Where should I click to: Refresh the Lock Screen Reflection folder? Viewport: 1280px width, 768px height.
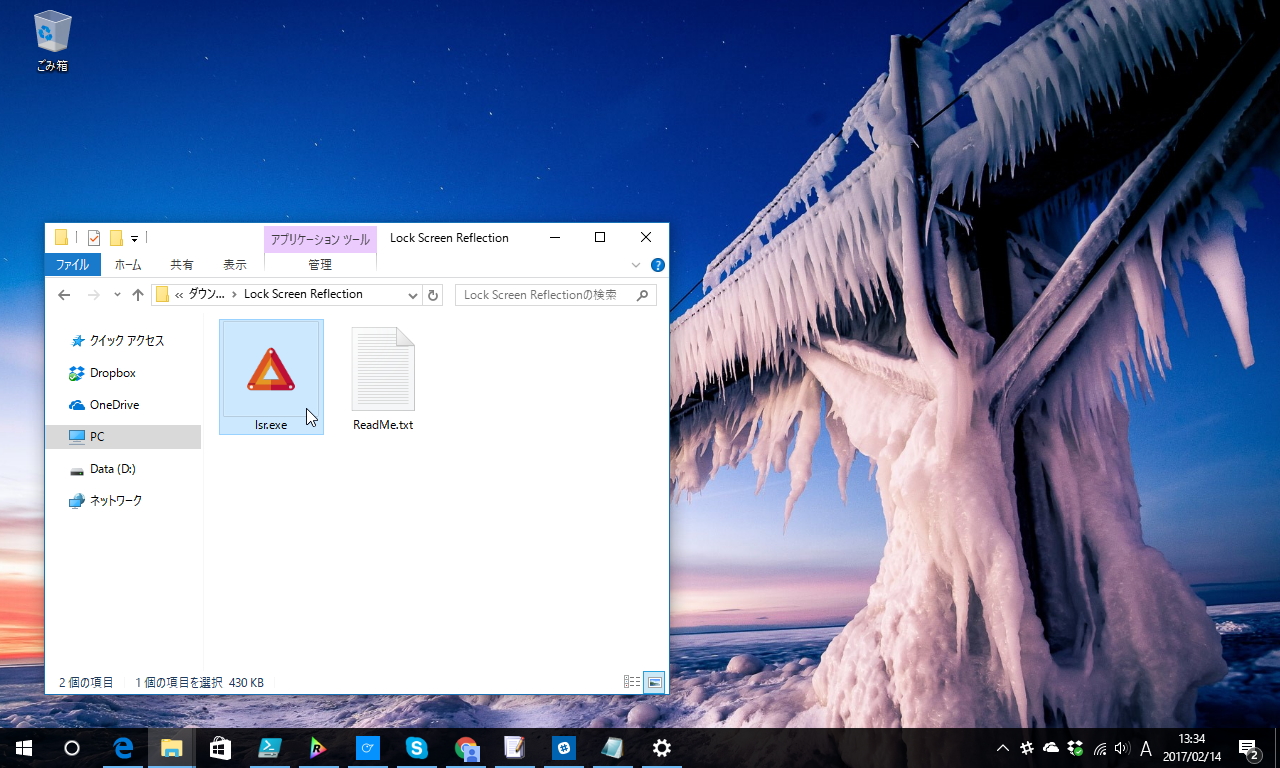[x=433, y=295]
